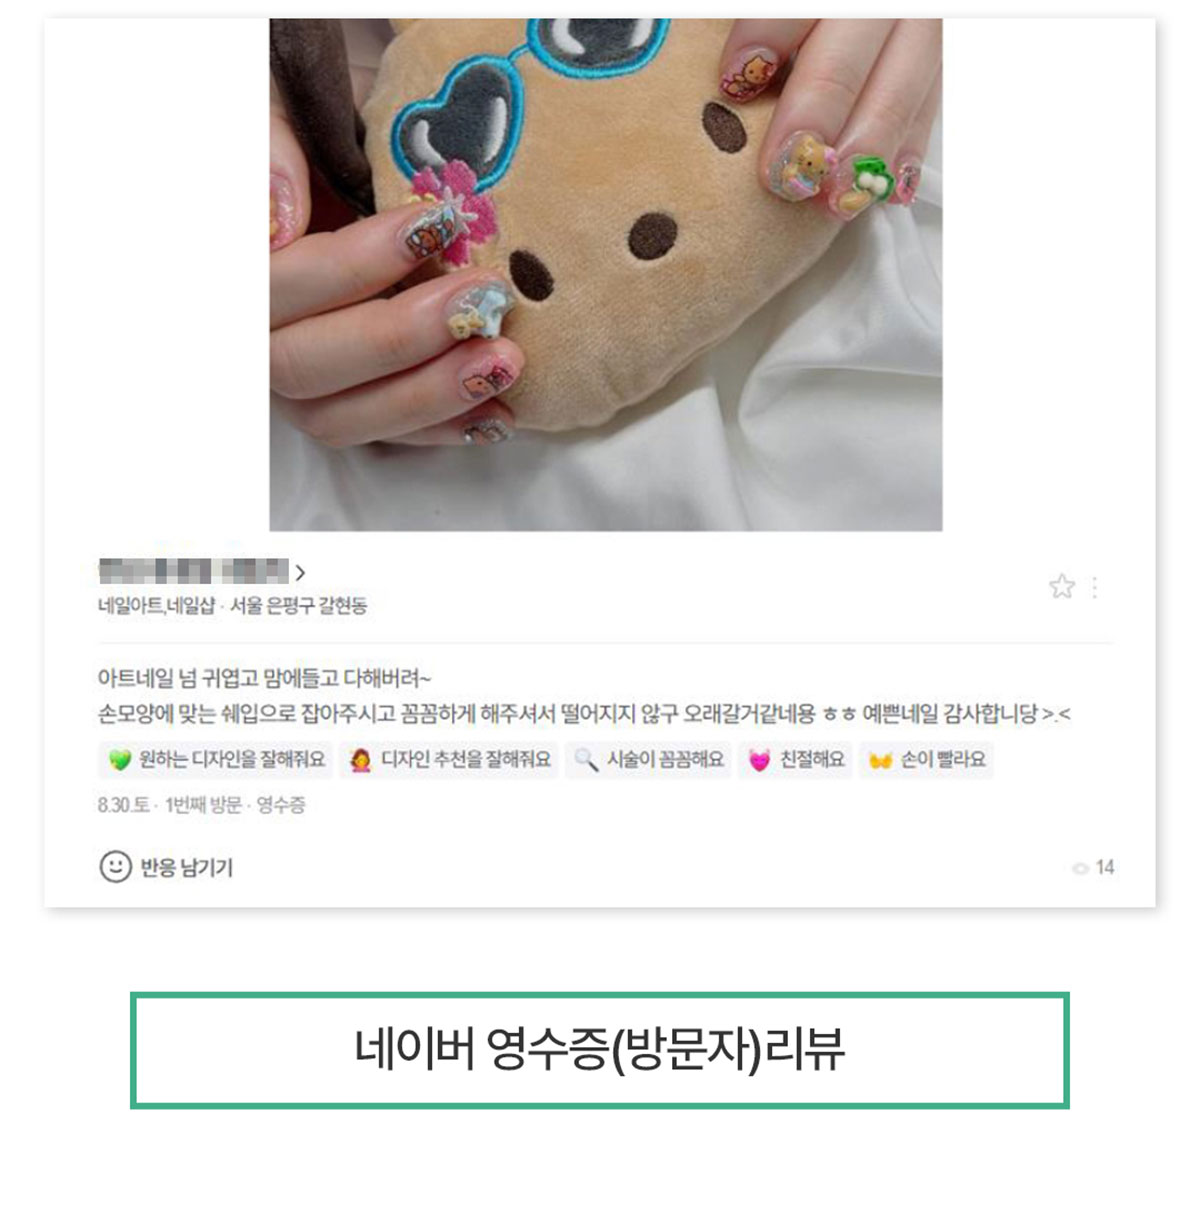The height and width of the screenshot is (1231, 1200).
Task: Click the pink heart icon on 친절해요
Action: (x=760, y=761)
